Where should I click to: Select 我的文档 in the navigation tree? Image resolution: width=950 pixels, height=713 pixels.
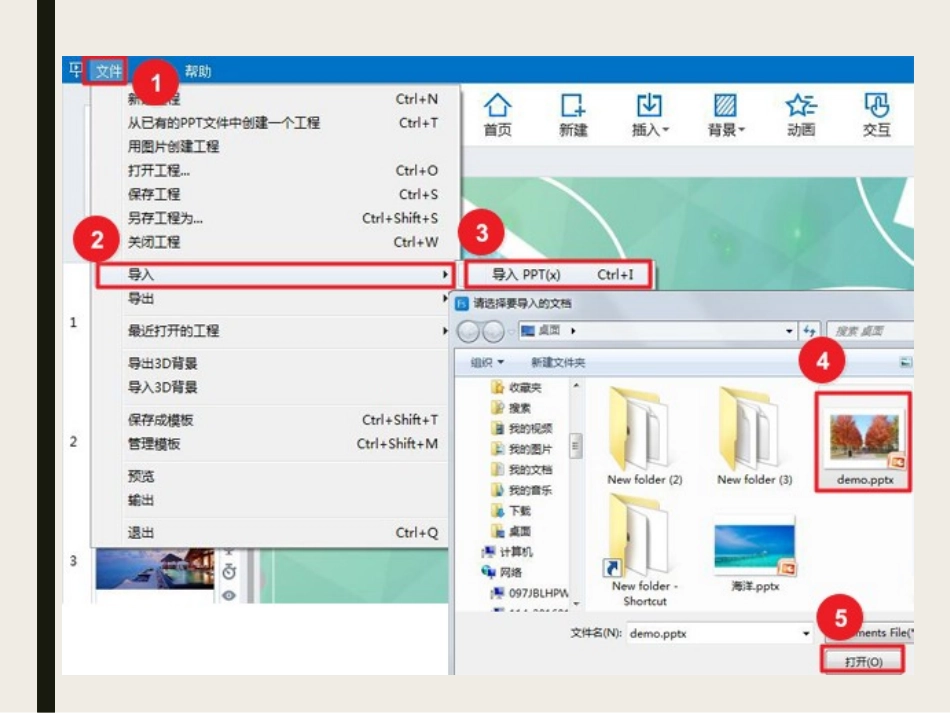(522, 469)
